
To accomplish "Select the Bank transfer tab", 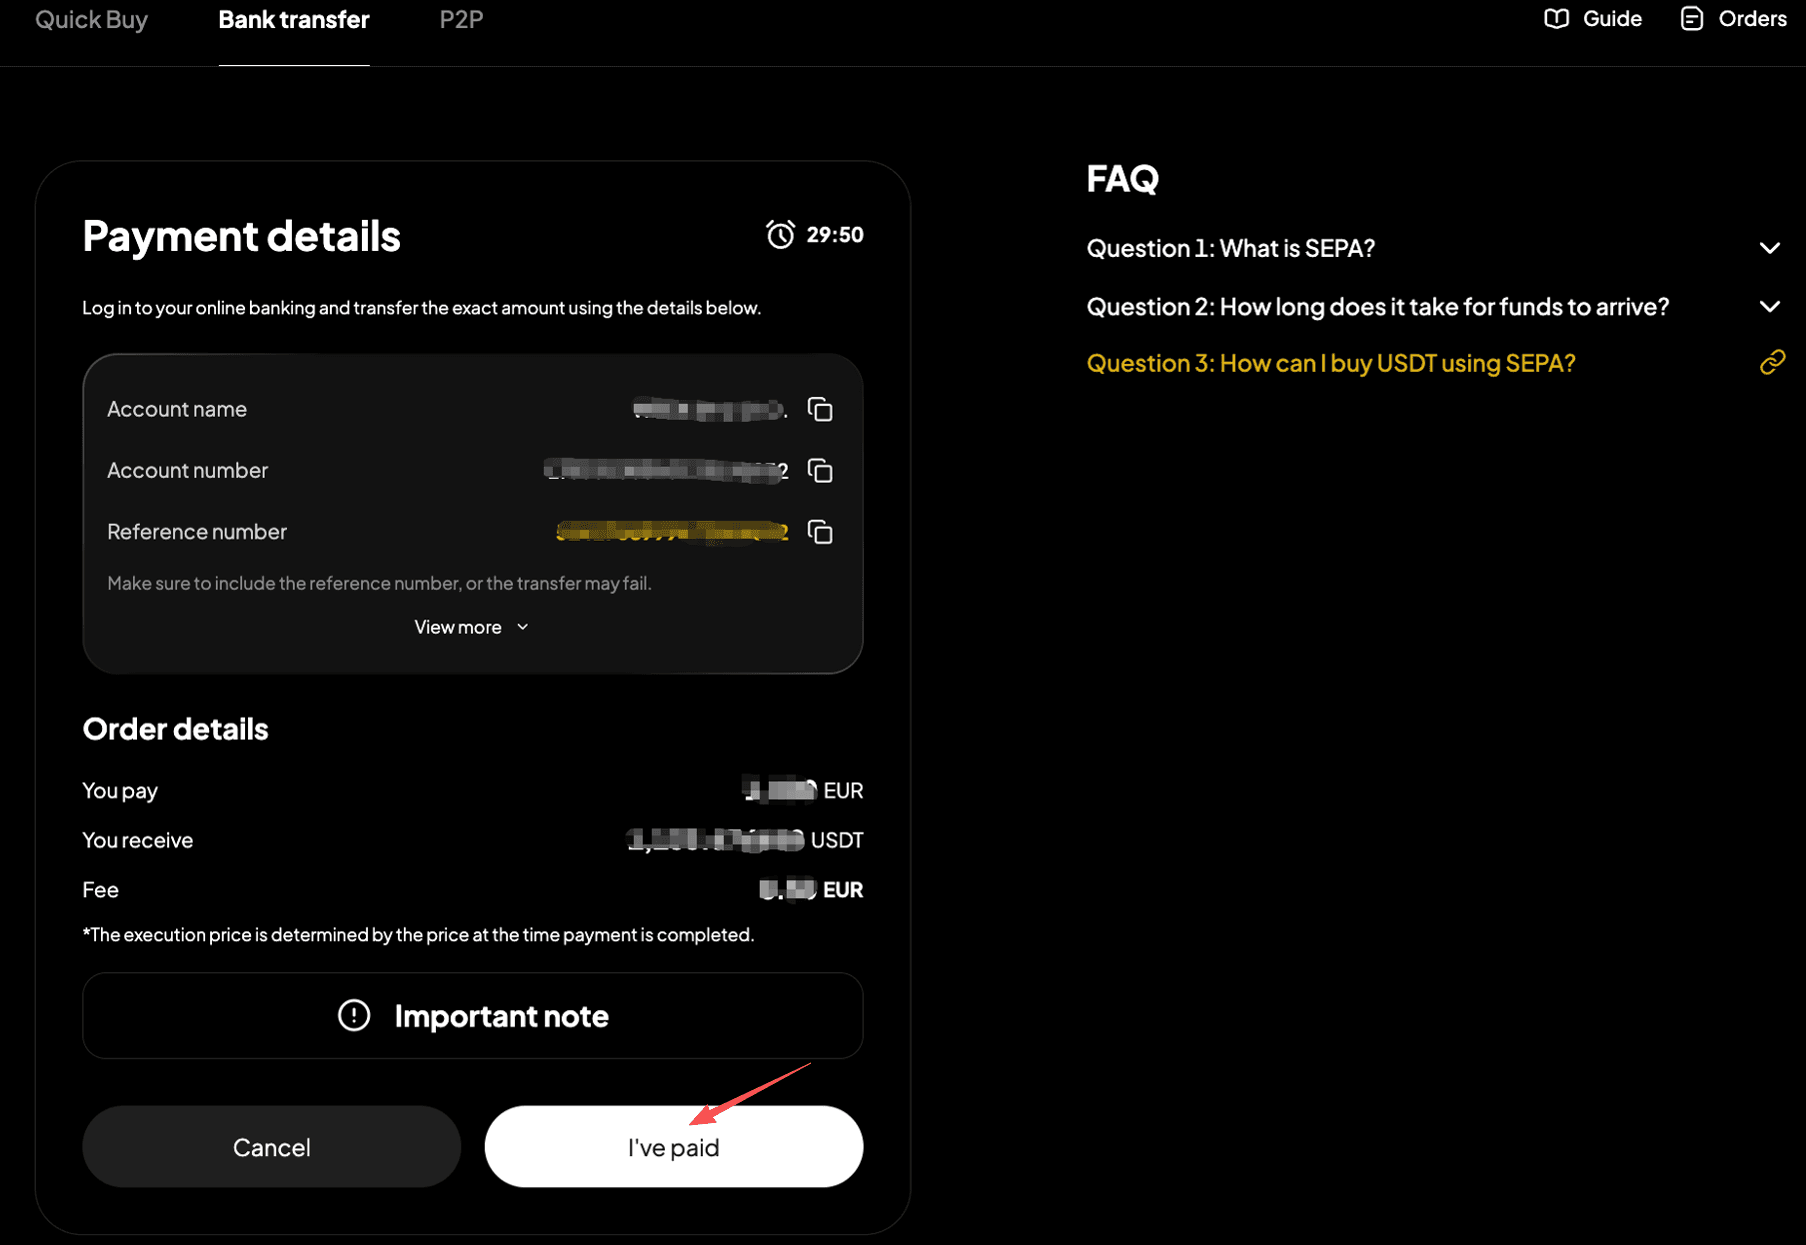I will [x=294, y=20].
